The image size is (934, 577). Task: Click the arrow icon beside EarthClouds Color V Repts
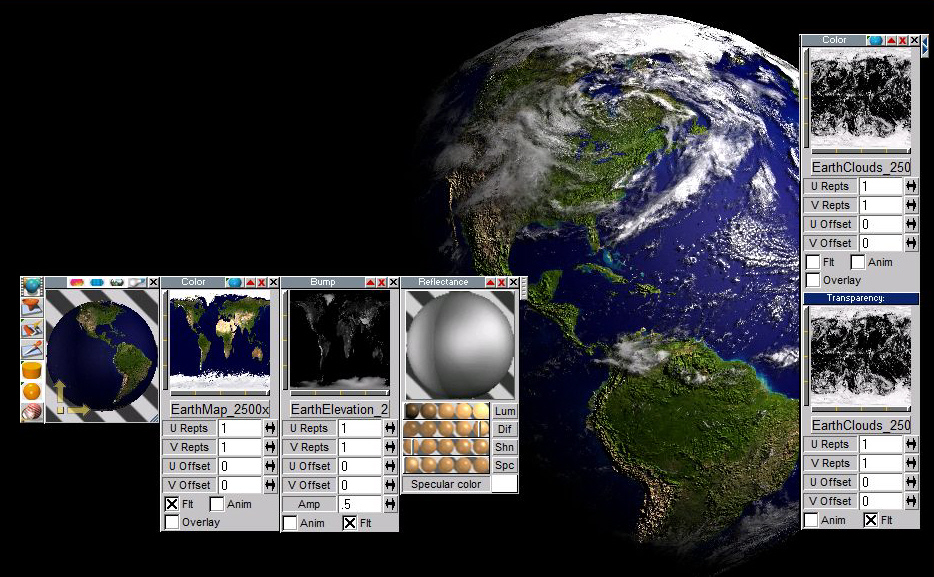click(x=911, y=205)
